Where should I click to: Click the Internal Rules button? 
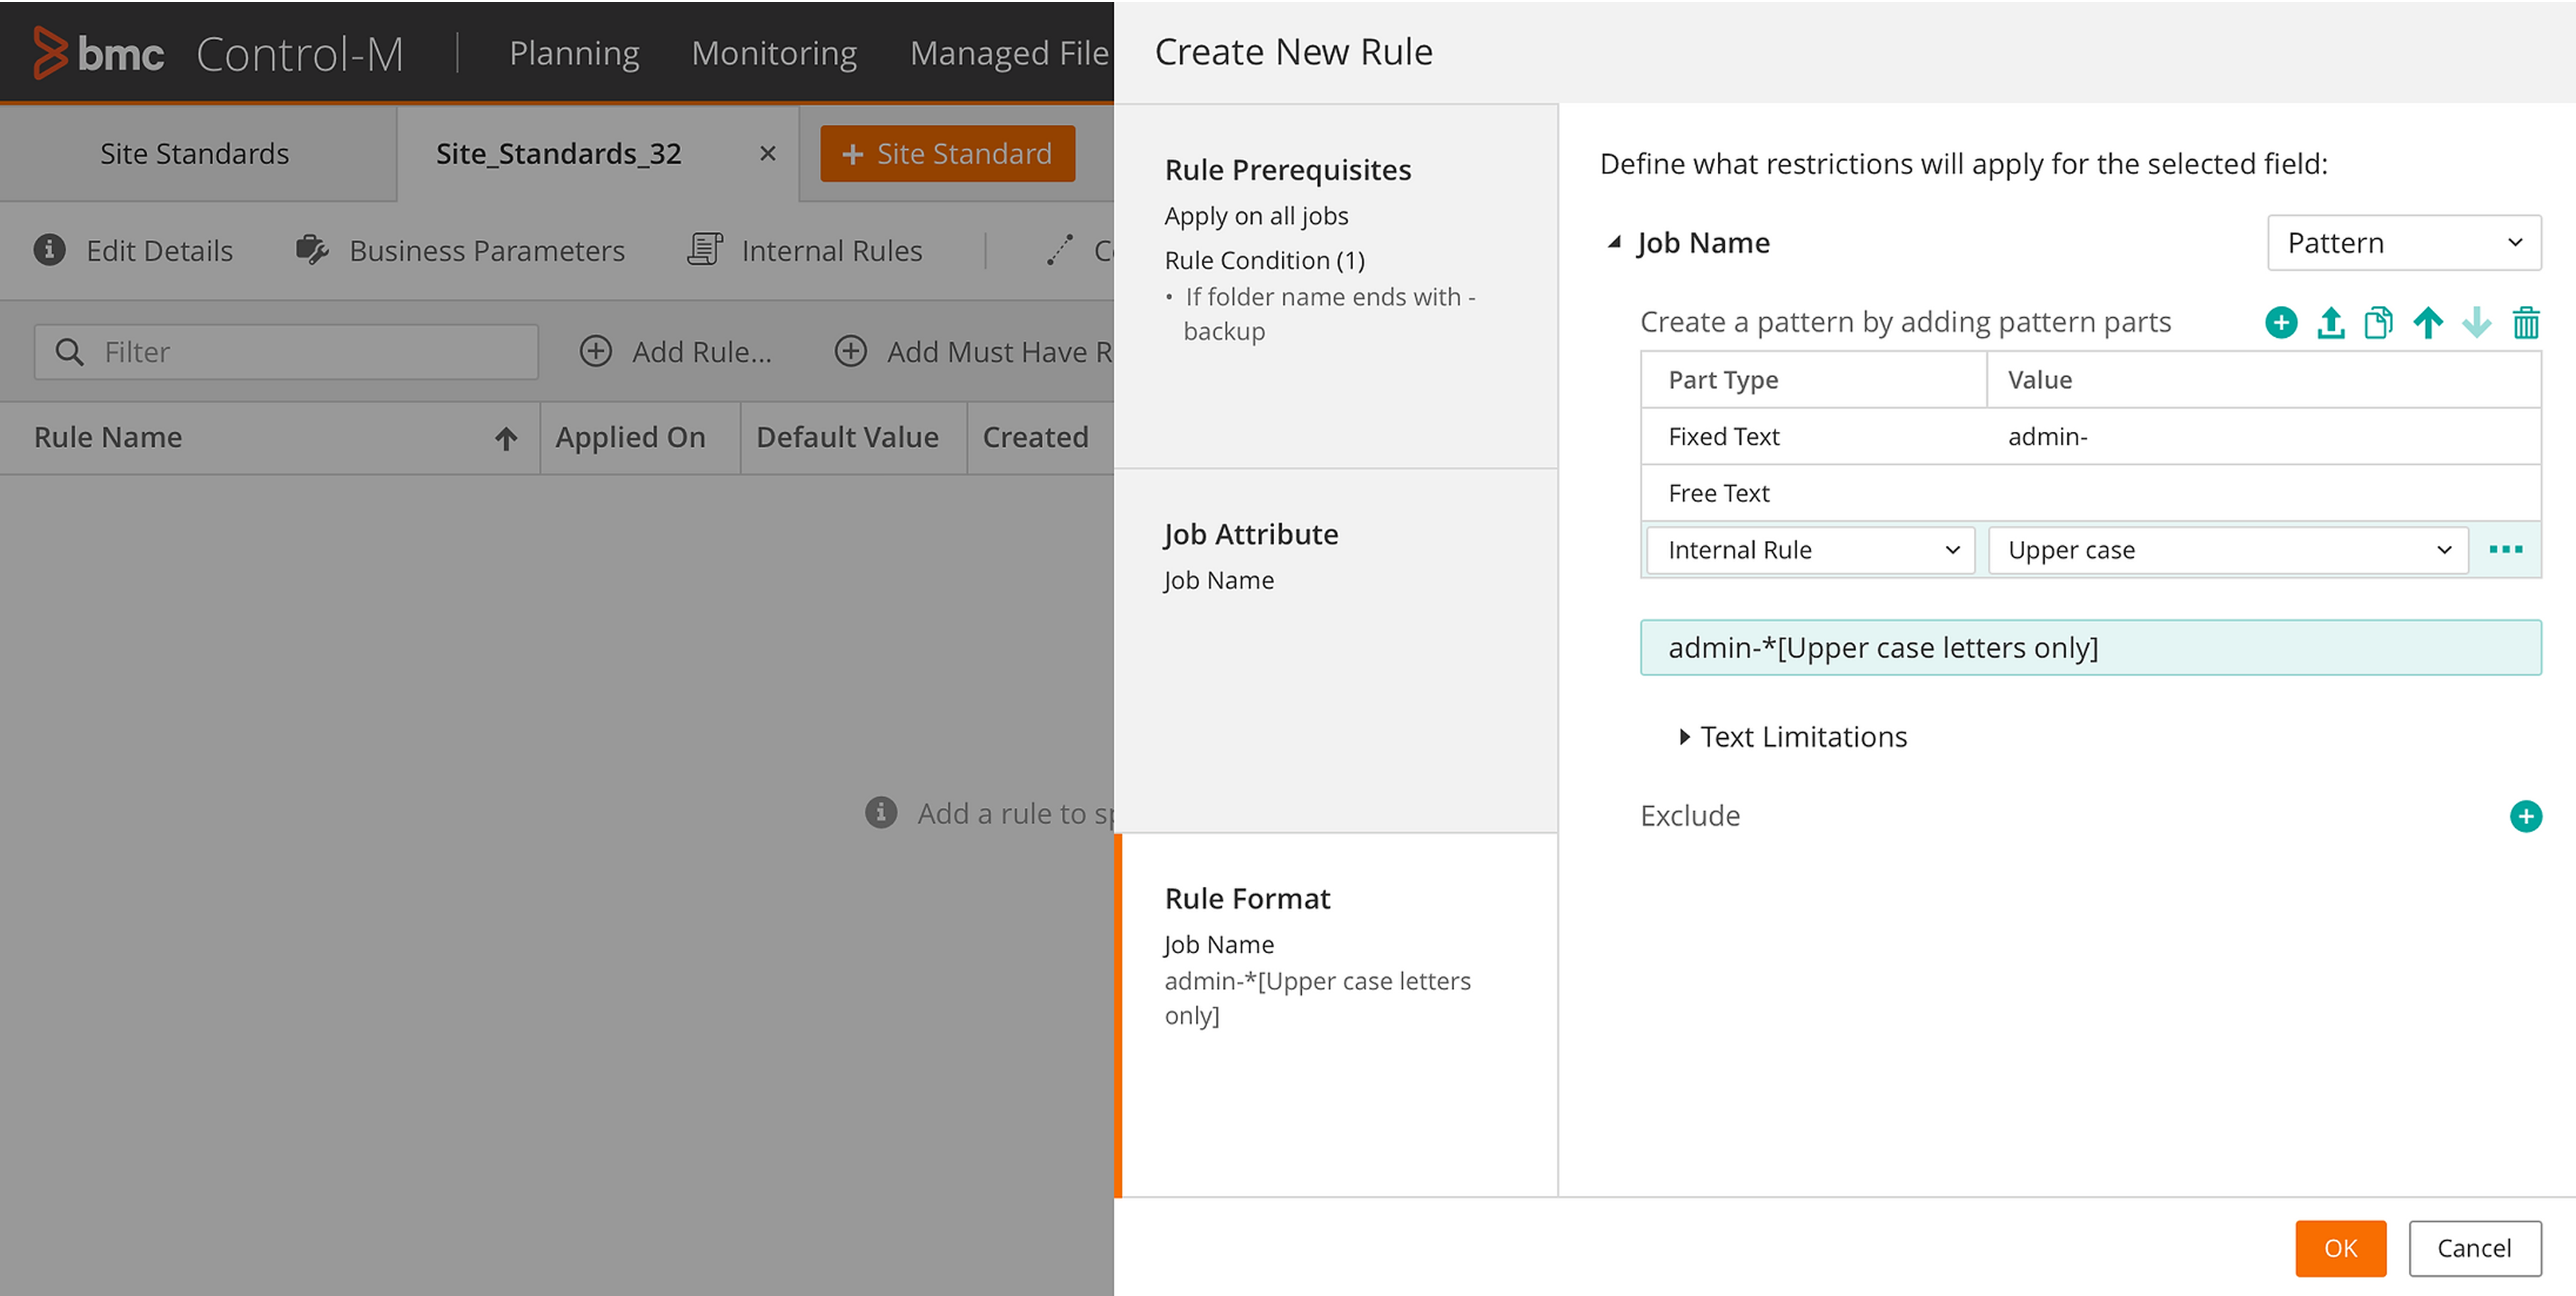click(805, 250)
